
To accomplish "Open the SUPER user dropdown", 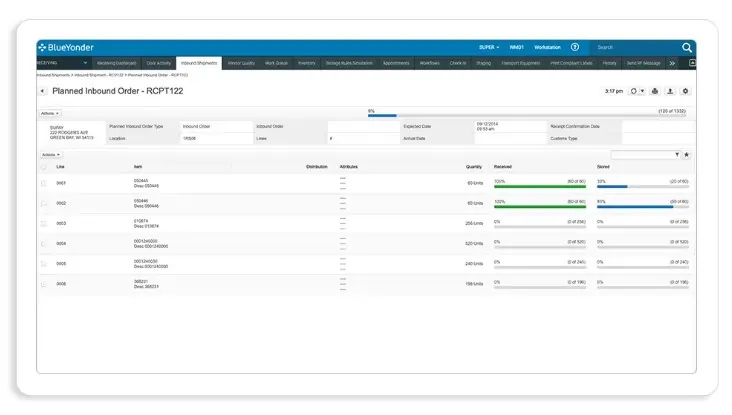I will tap(489, 47).
